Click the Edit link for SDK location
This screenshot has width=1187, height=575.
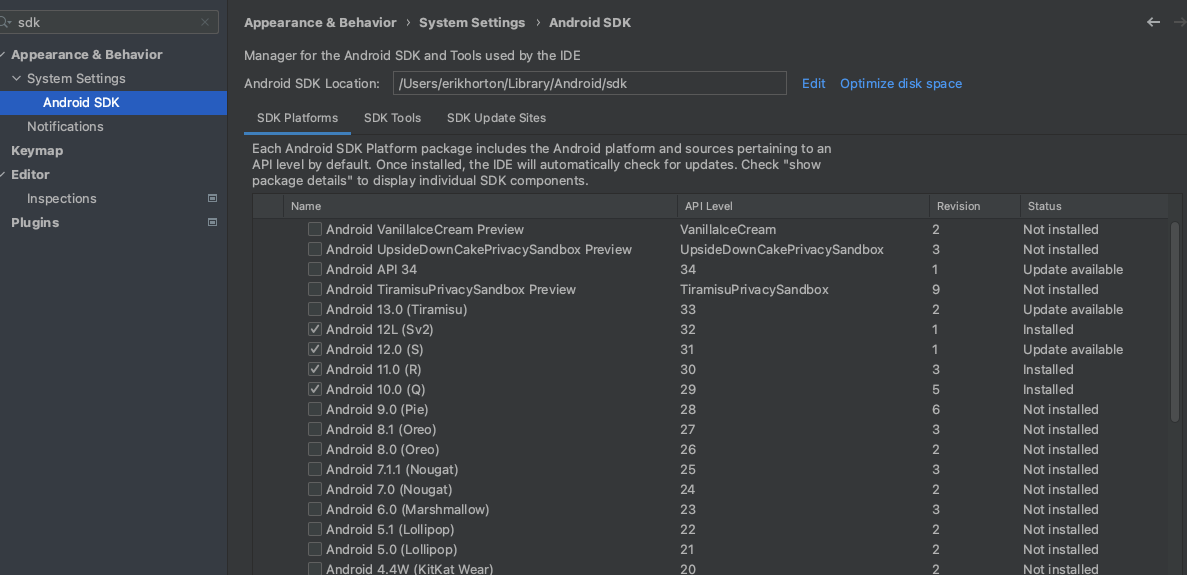(813, 83)
